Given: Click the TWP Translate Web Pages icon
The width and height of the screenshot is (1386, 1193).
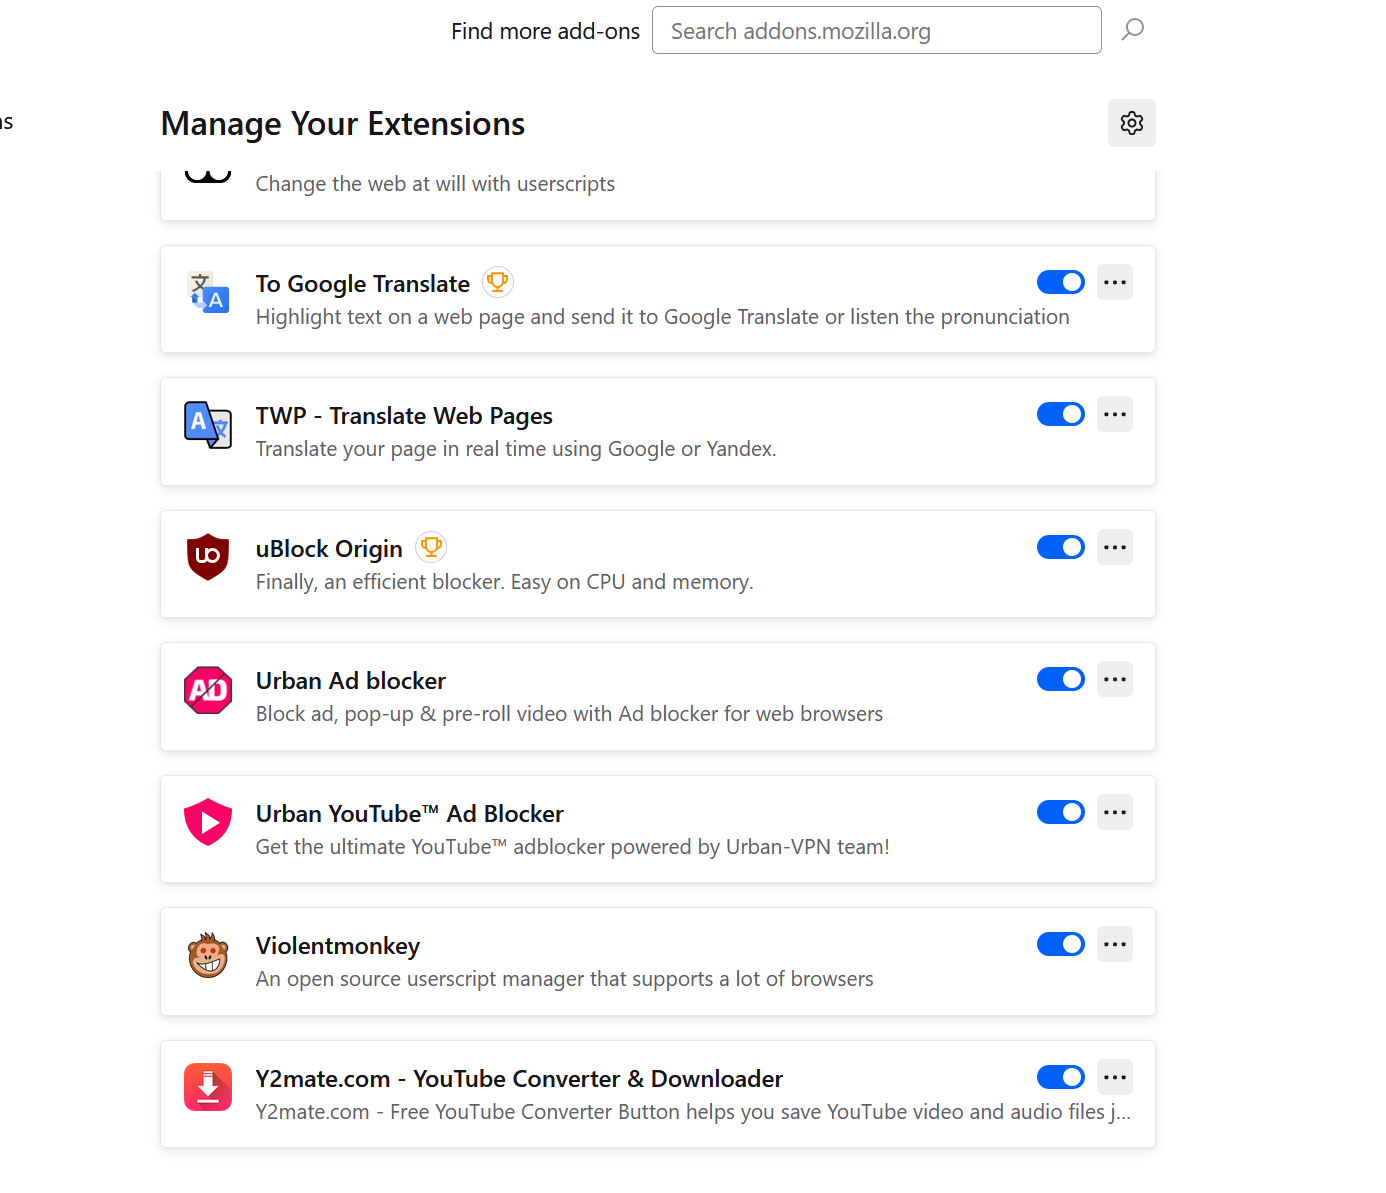Looking at the screenshot, I should (208, 425).
